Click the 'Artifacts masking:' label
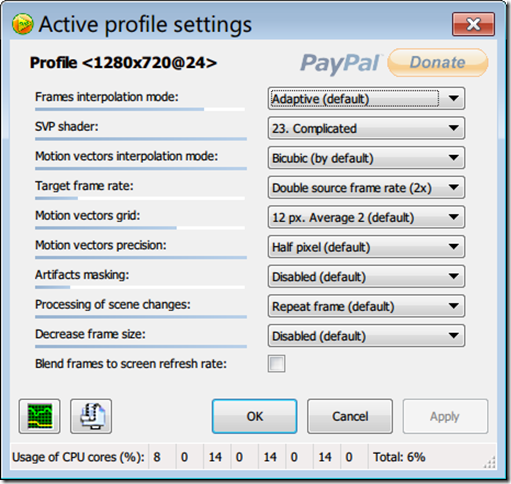This screenshot has height=484, width=511. tap(82, 275)
